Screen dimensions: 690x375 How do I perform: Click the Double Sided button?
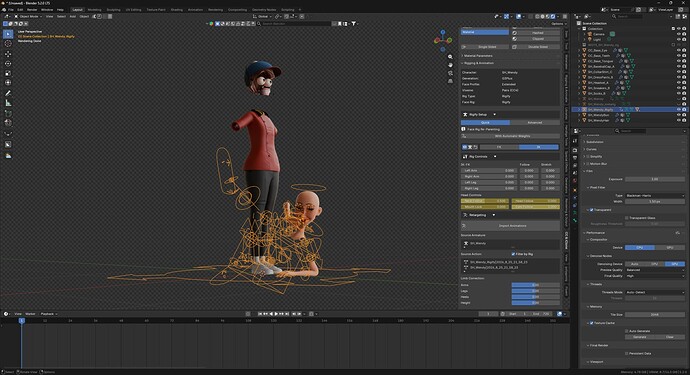pos(536,47)
